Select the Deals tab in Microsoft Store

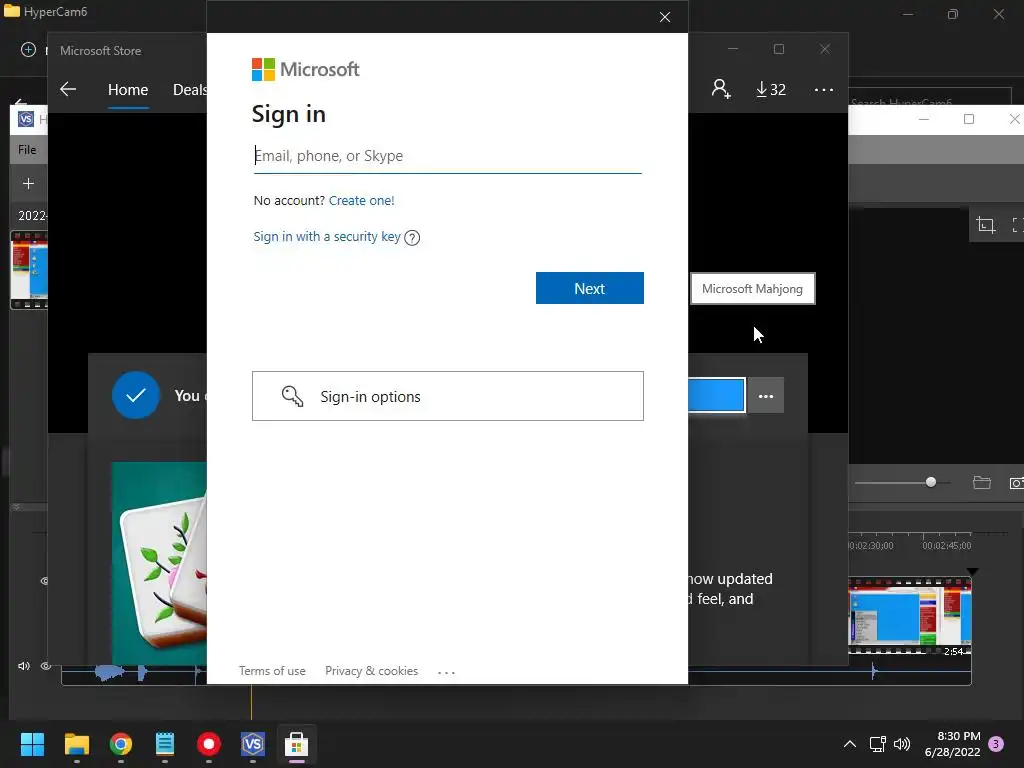[x=189, y=89]
